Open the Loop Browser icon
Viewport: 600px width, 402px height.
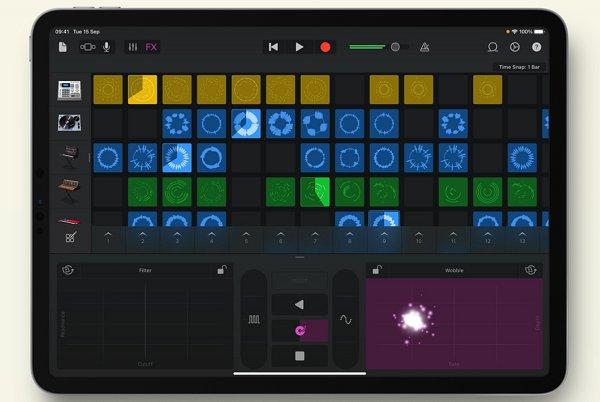point(493,47)
